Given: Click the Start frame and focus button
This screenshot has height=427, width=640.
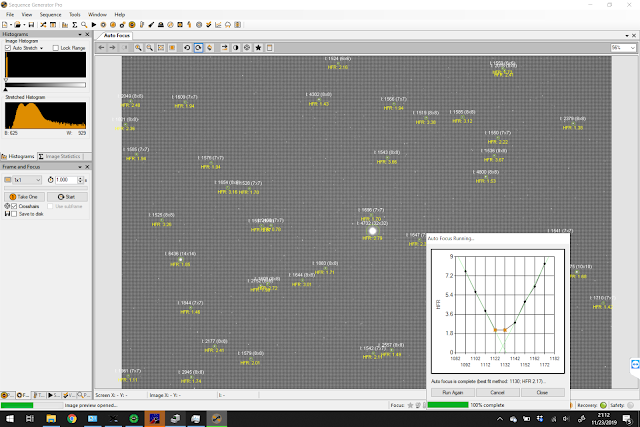Looking at the screenshot, I should [x=67, y=197].
